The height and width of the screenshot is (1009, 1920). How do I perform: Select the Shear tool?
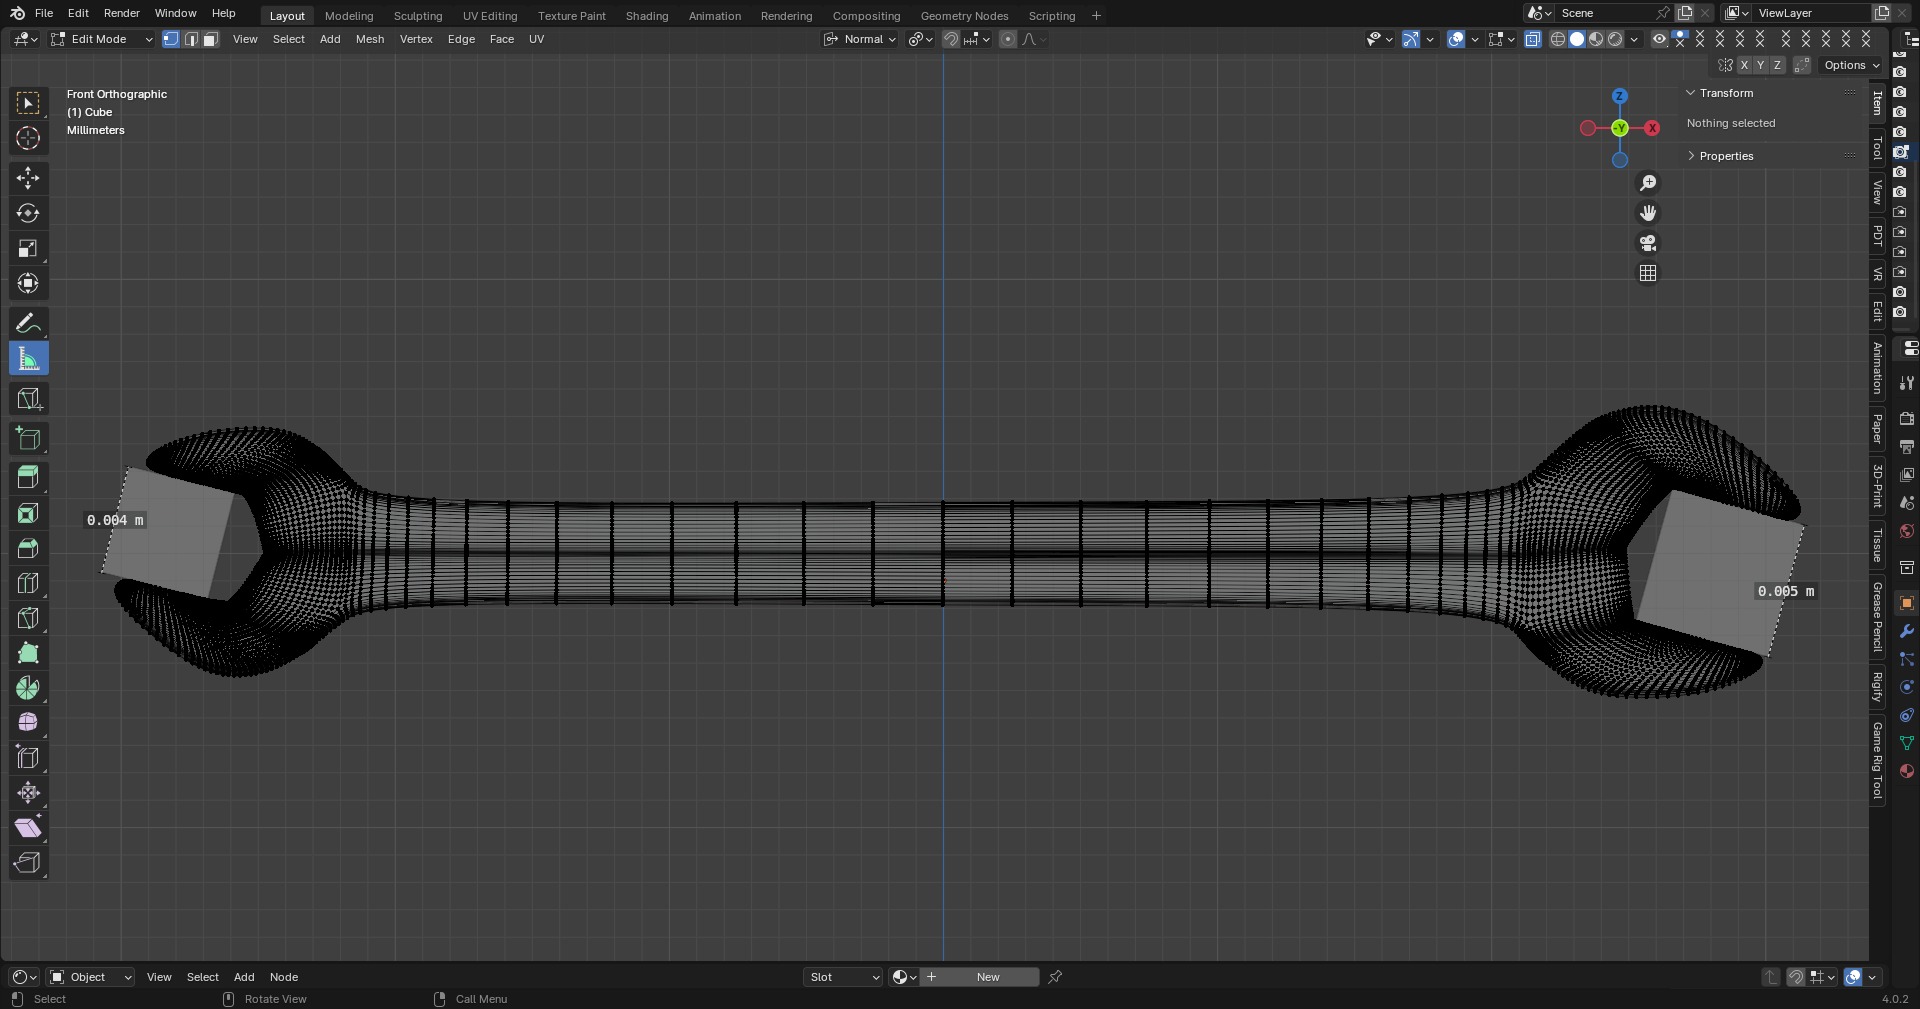click(x=28, y=828)
